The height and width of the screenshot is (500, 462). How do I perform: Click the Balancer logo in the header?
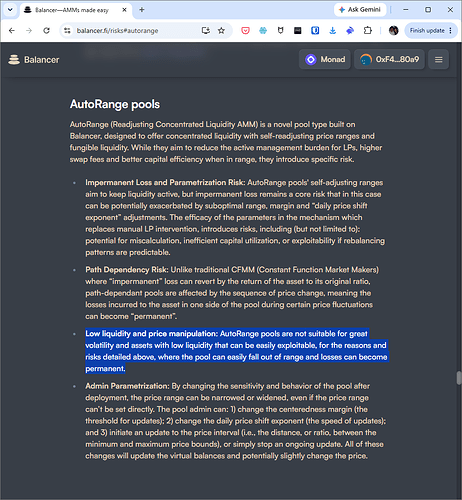pyautogui.click(x=33, y=60)
